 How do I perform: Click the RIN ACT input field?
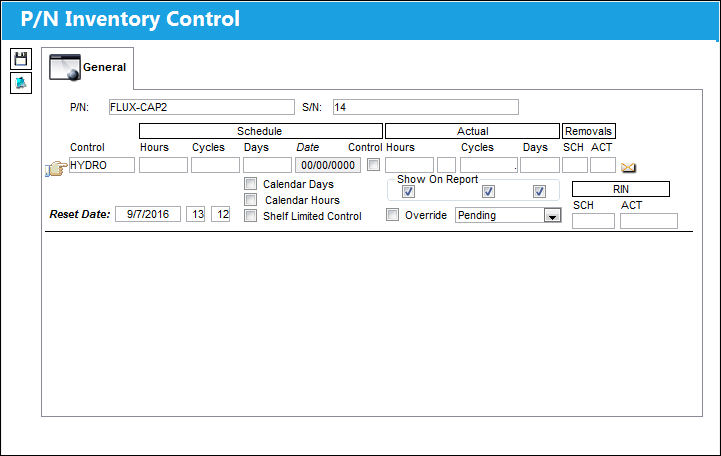649,221
